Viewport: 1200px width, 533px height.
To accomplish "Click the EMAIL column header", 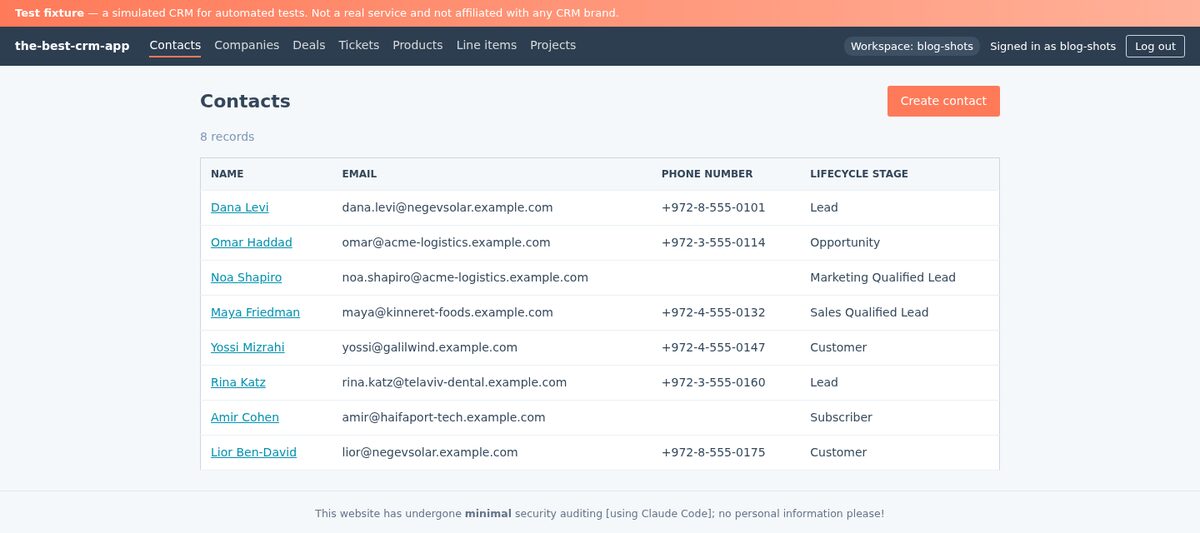I will pyautogui.click(x=359, y=174).
